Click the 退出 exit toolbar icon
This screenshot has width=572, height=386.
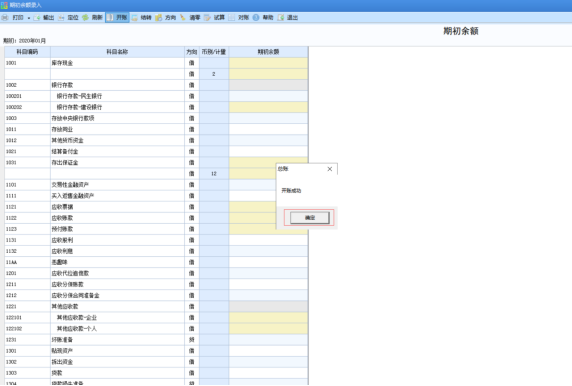click(281, 18)
